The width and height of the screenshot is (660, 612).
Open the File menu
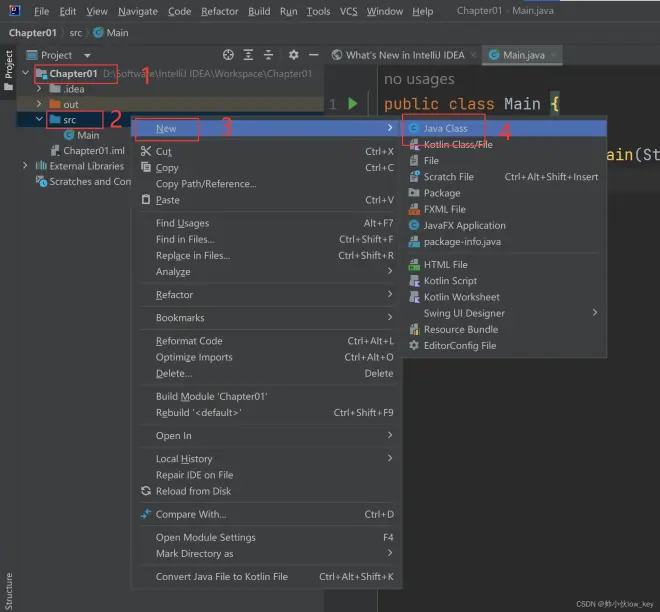41,11
